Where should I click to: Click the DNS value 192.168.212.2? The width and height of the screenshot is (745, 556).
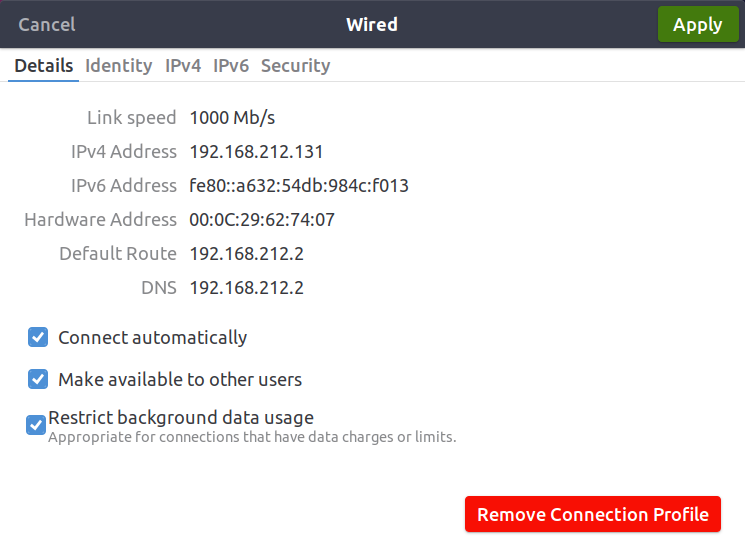click(246, 288)
